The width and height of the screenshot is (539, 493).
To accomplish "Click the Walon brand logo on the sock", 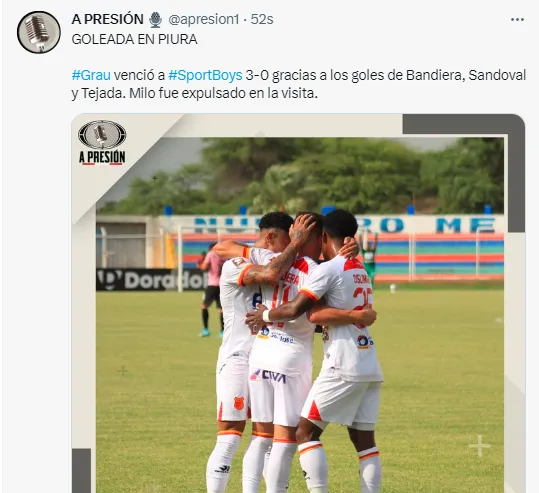I will click(x=222, y=469).
